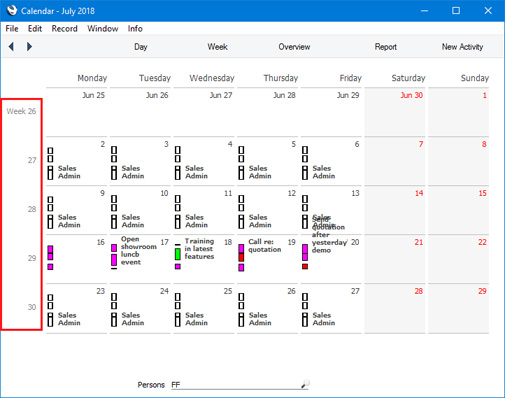Open Sales Admin activity on Tuesday 24
Screen dimensions: 505x398
click(x=133, y=319)
